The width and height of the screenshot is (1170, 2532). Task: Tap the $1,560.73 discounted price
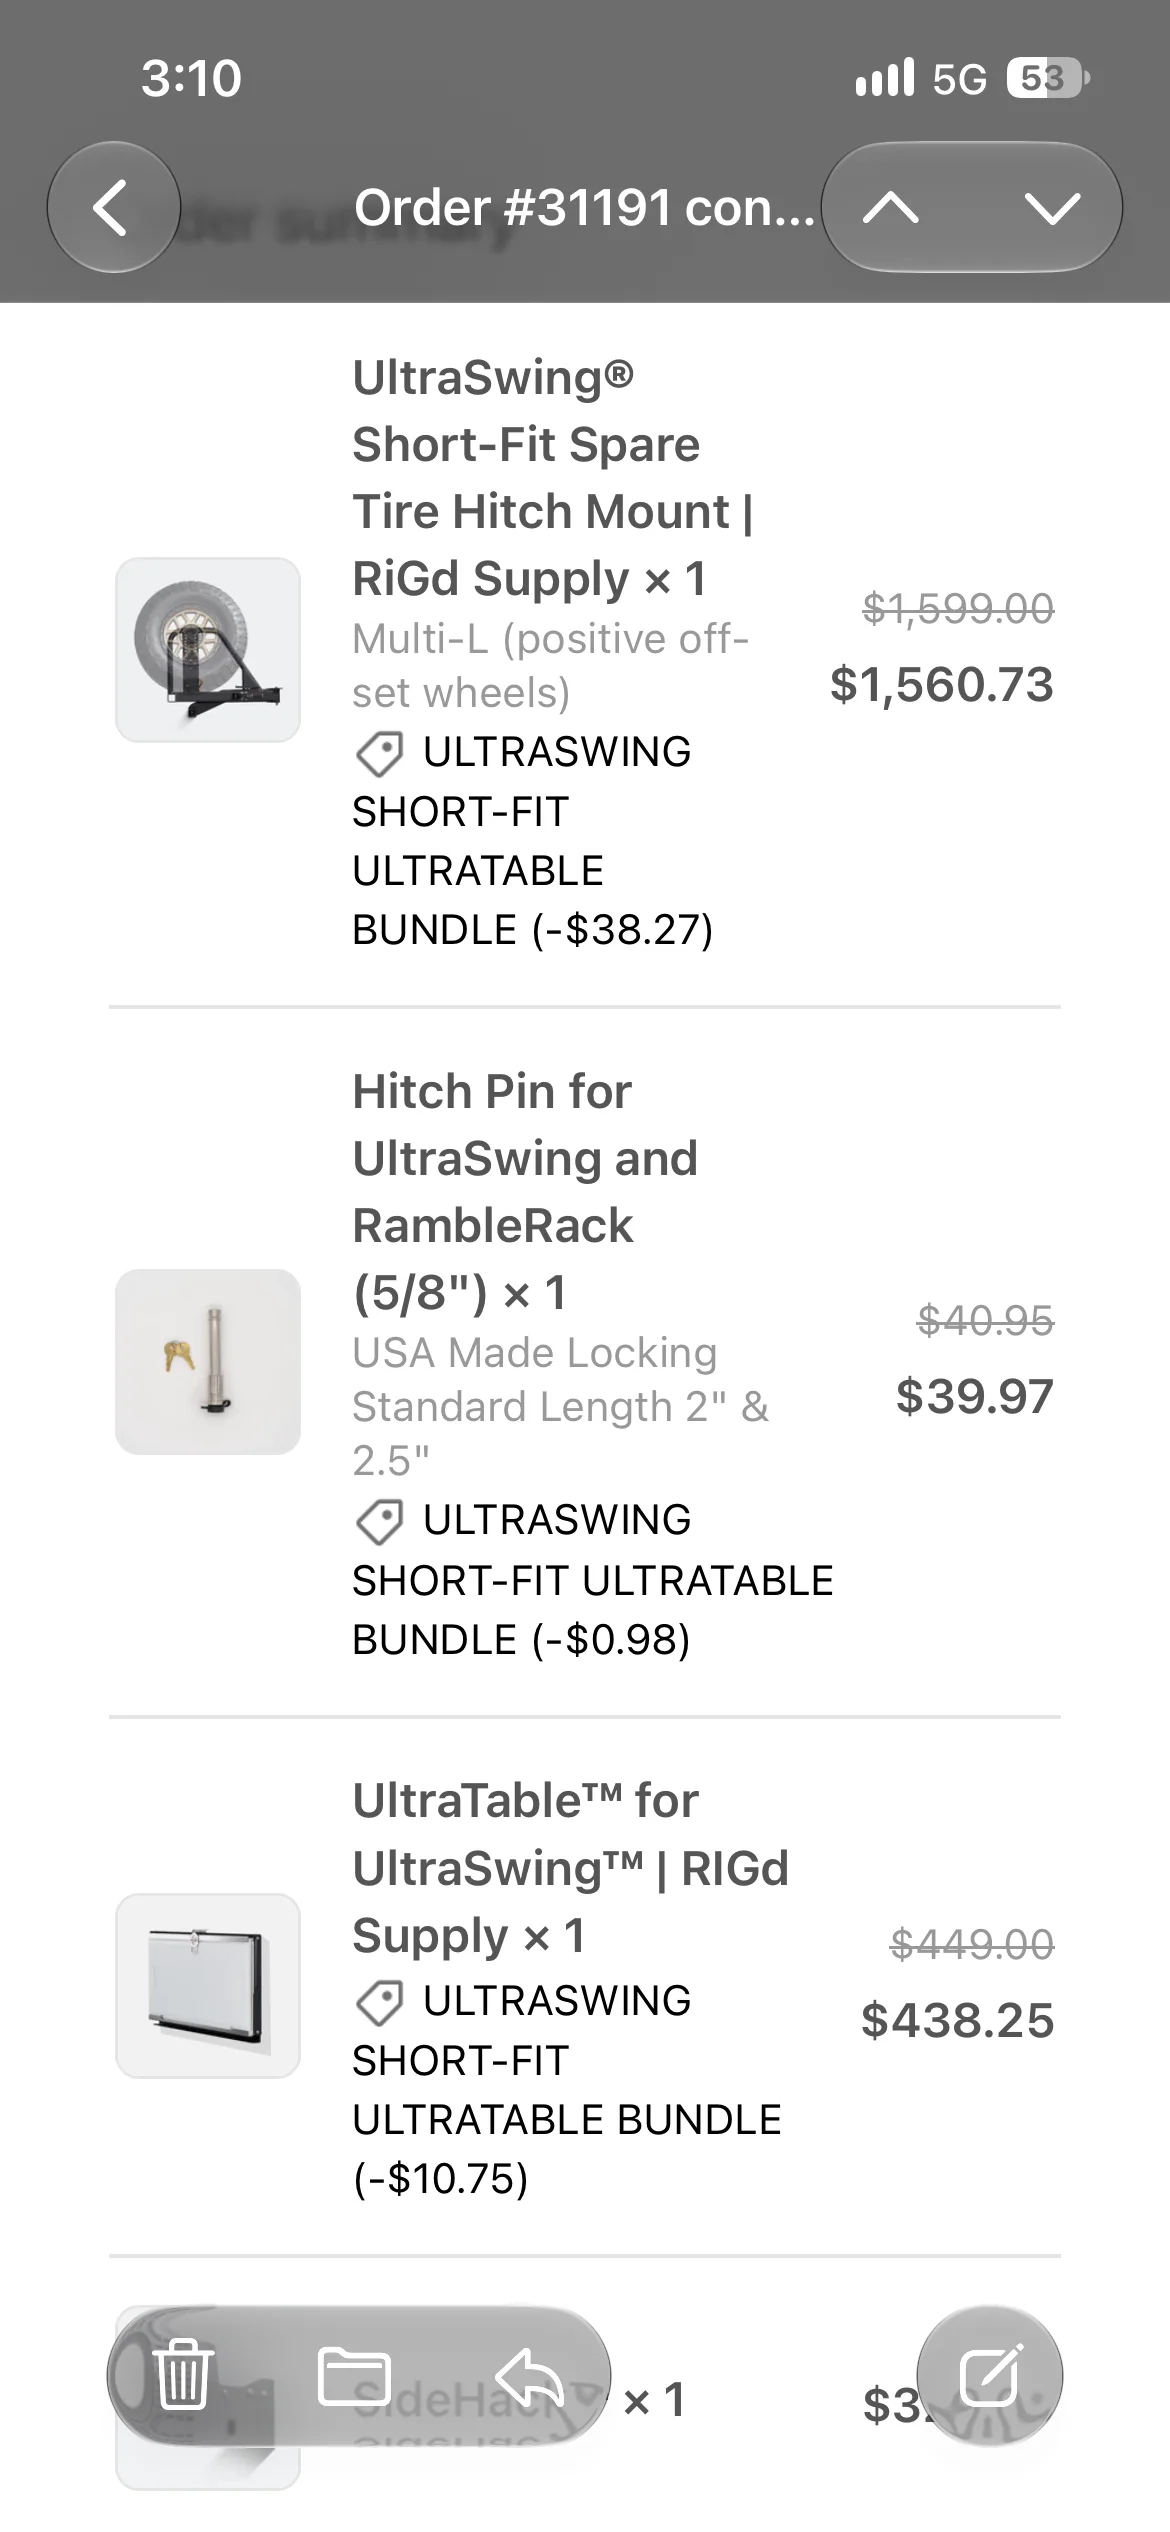[x=942, y=685]
